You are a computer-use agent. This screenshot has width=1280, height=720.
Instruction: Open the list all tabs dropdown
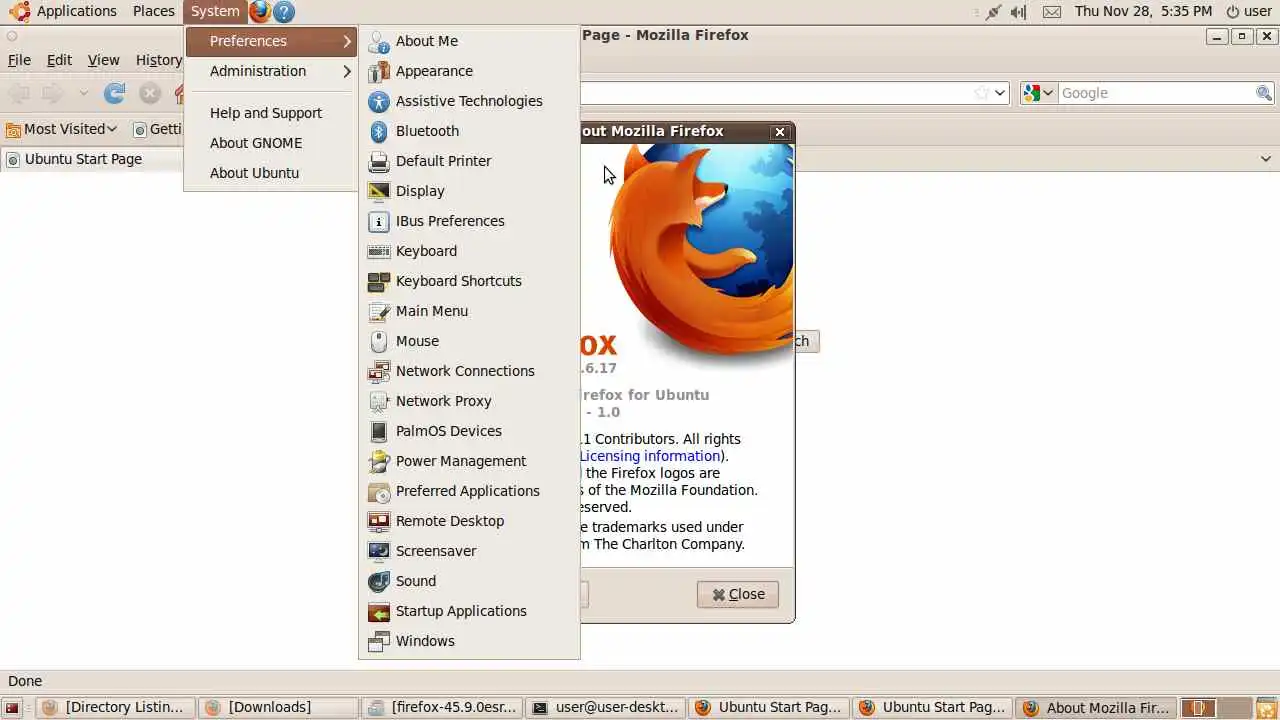coord(1265,159)
